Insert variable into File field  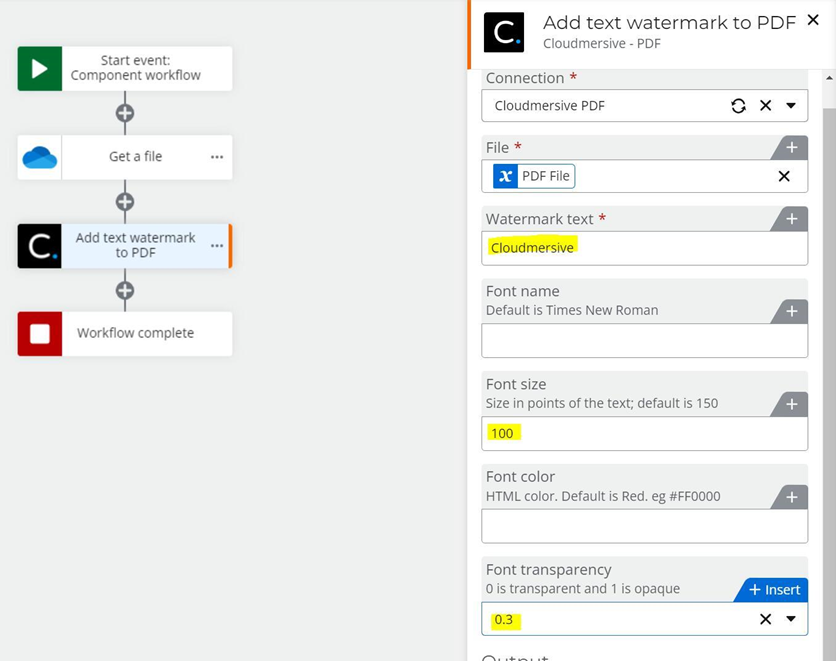791,148
